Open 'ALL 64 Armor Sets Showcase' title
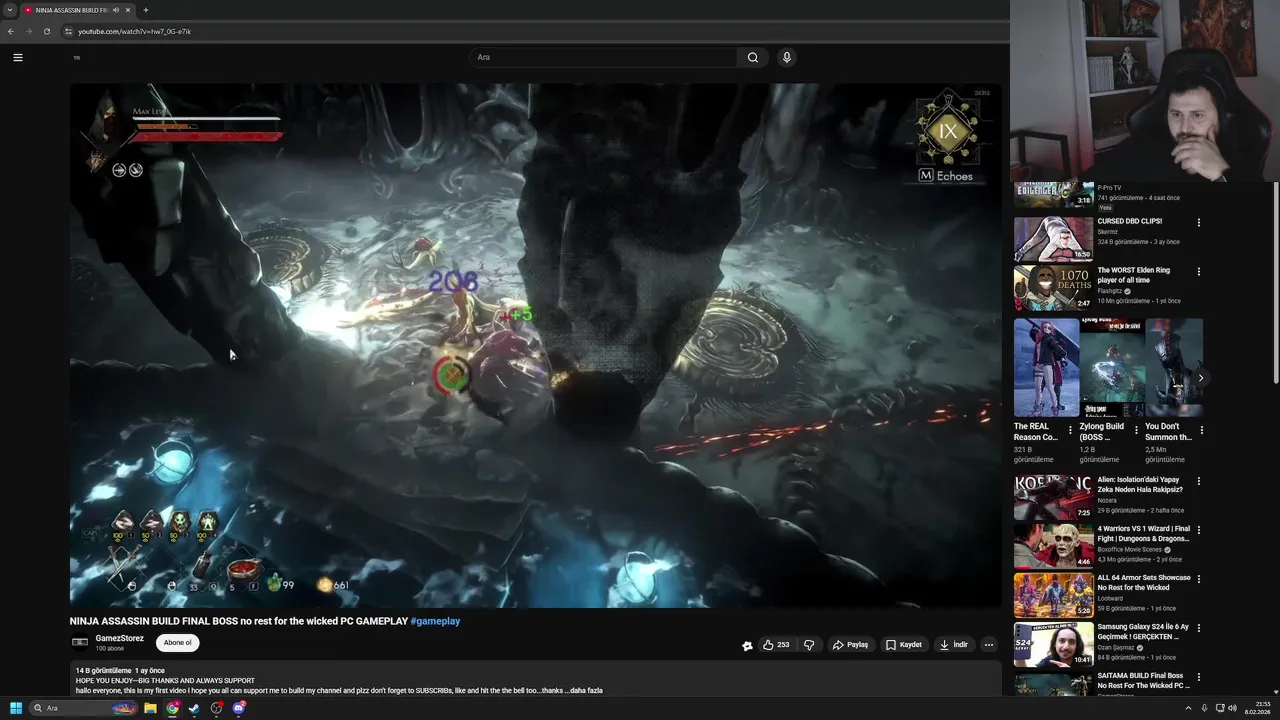This screenshot has width=1280, height=720. (x=1143, y=583)
